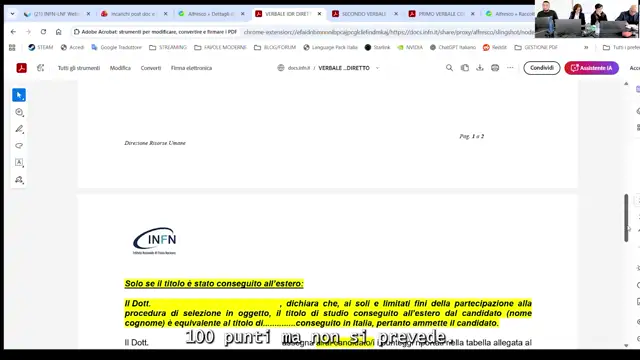Select the arrow selection tool
640x360 pixels.
(x=19, y=95)
